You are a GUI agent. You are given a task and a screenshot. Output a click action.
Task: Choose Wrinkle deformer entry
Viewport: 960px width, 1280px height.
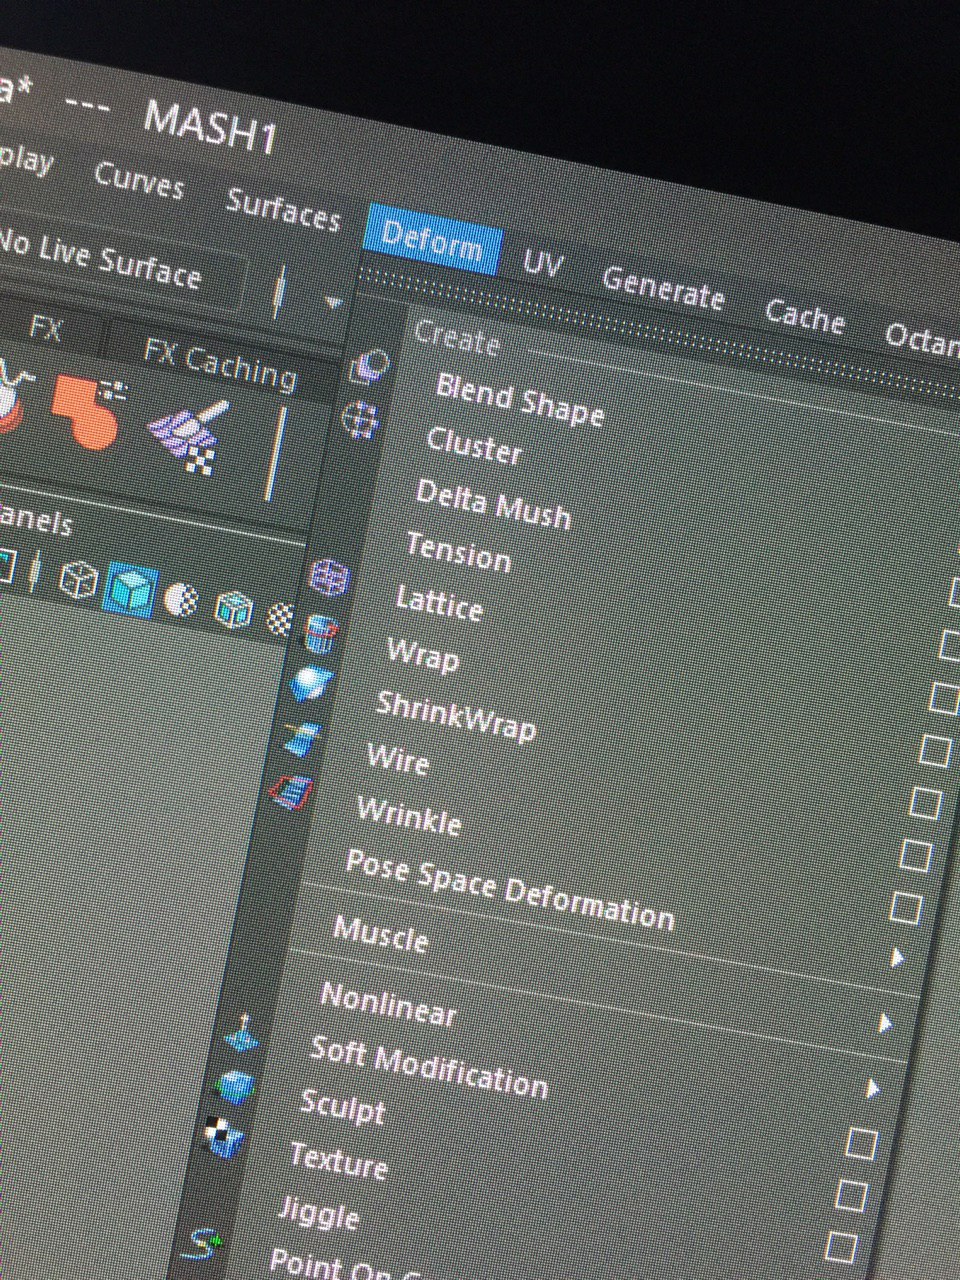point(409,815)
